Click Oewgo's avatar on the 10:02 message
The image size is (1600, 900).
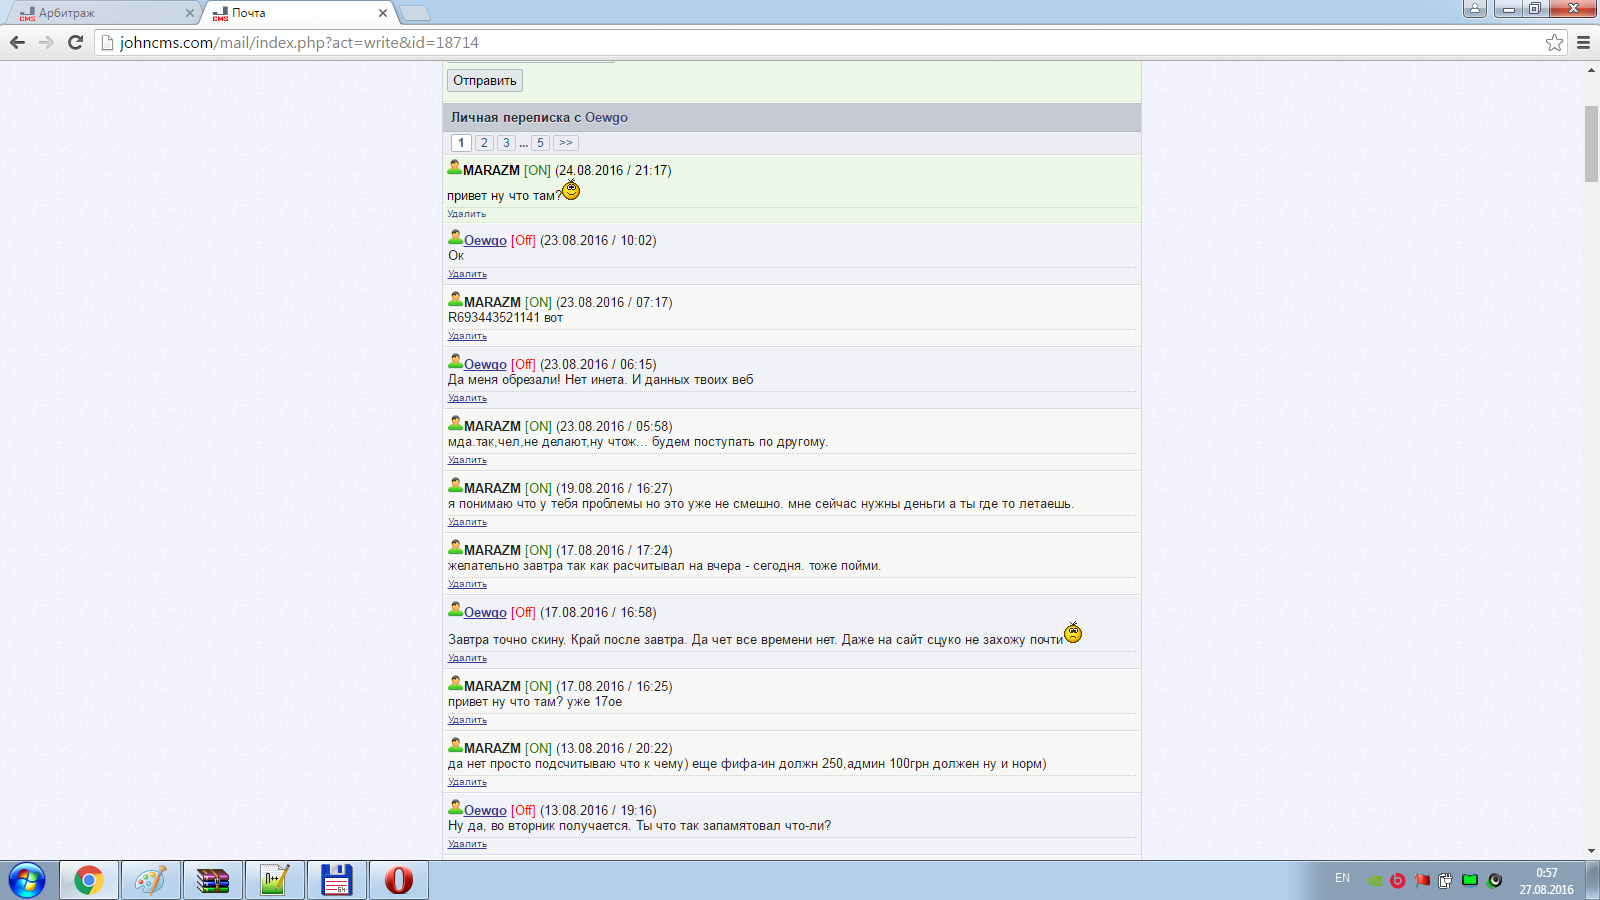click(455, 238)
